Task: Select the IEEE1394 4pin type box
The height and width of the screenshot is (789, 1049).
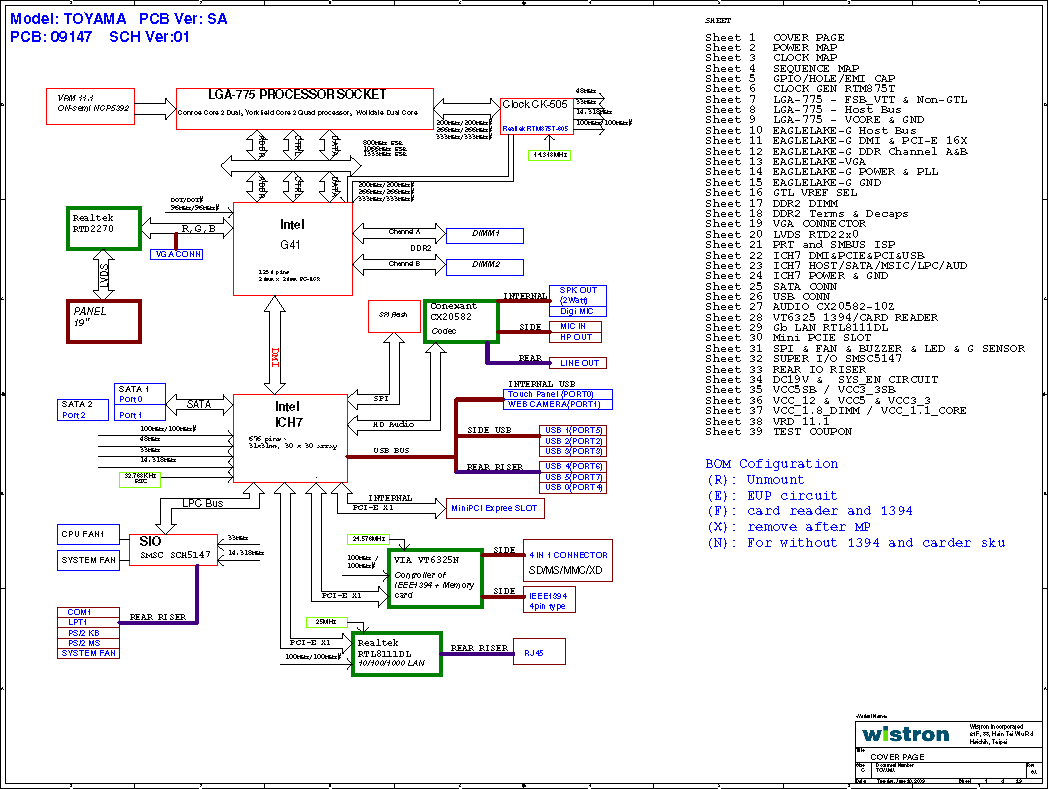Action: [x=549, y=600]
